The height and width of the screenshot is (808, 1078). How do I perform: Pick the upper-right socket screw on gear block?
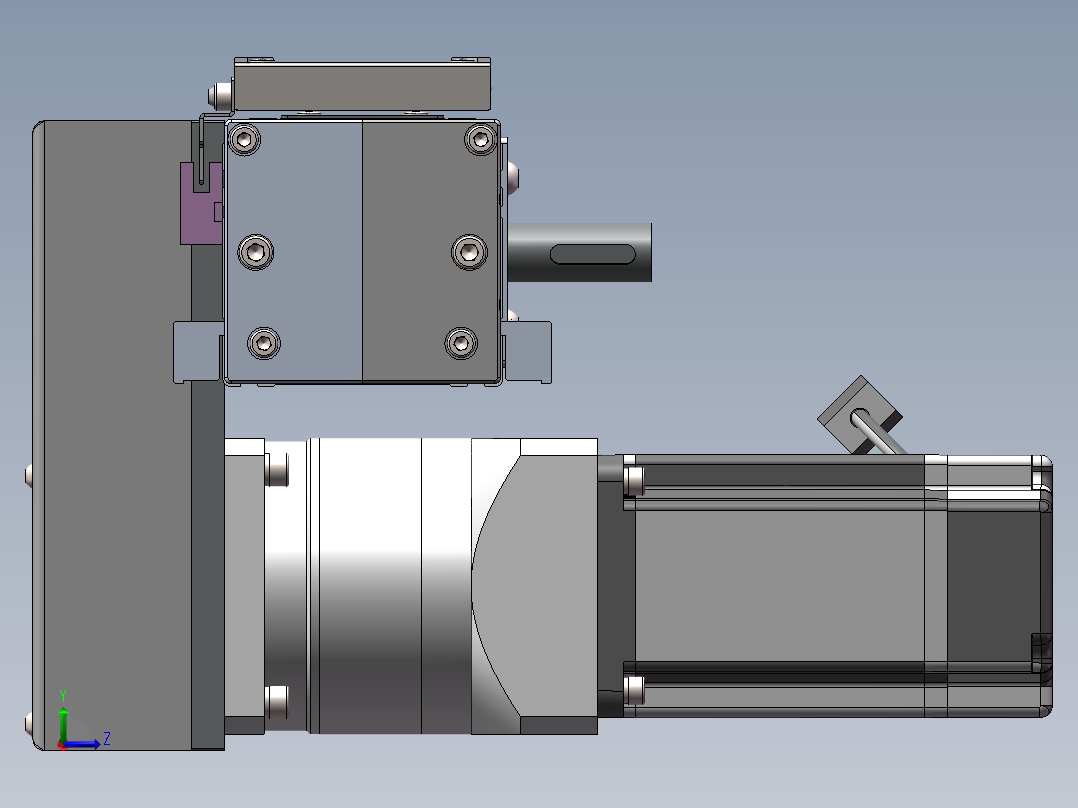tap(481, 140)
